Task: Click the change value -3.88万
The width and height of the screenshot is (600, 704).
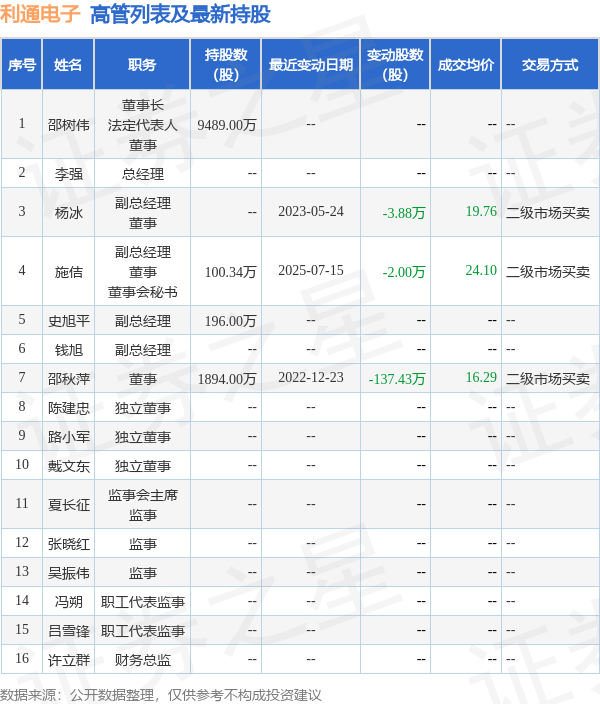Action: tap(404, 212)
